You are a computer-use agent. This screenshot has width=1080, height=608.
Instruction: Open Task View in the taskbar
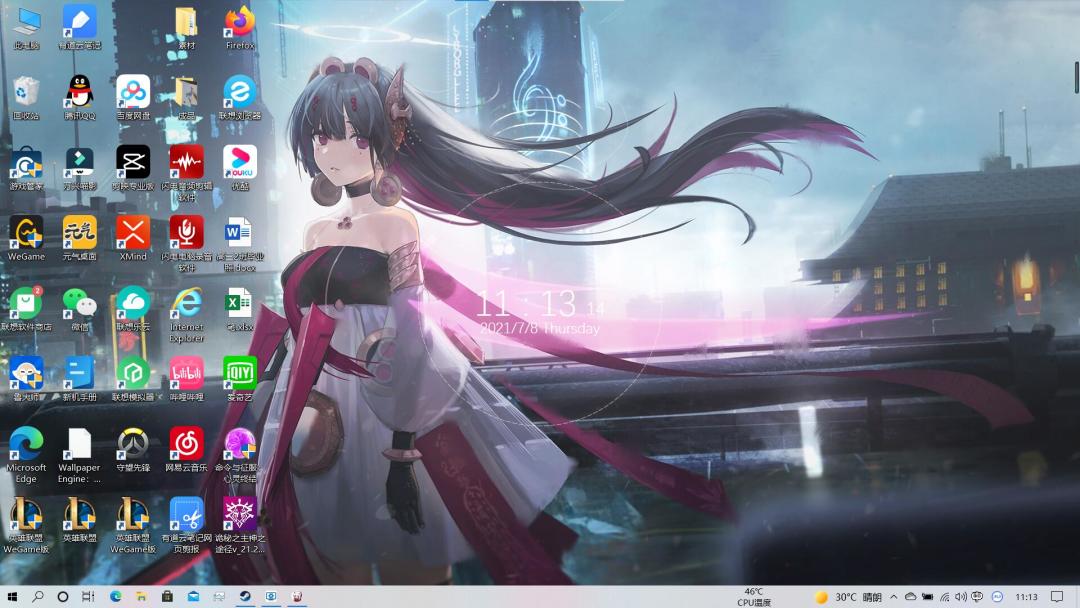click(x=88, y=596)
